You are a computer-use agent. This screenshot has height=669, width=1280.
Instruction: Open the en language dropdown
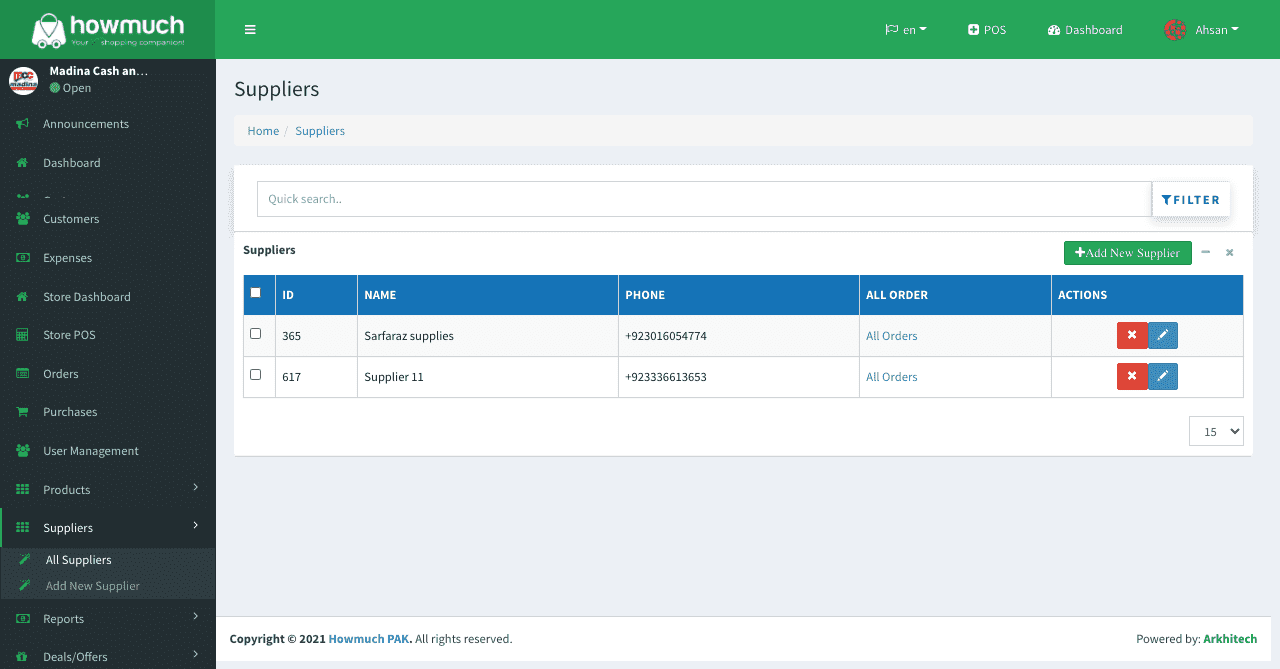[906, 30]
